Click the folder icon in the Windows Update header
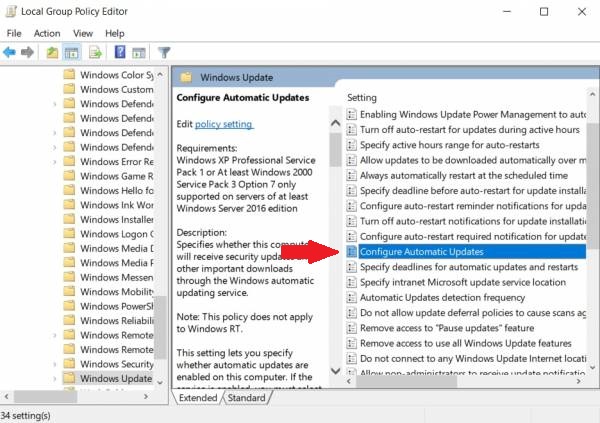Screen dimensions: 600x423 186,77
